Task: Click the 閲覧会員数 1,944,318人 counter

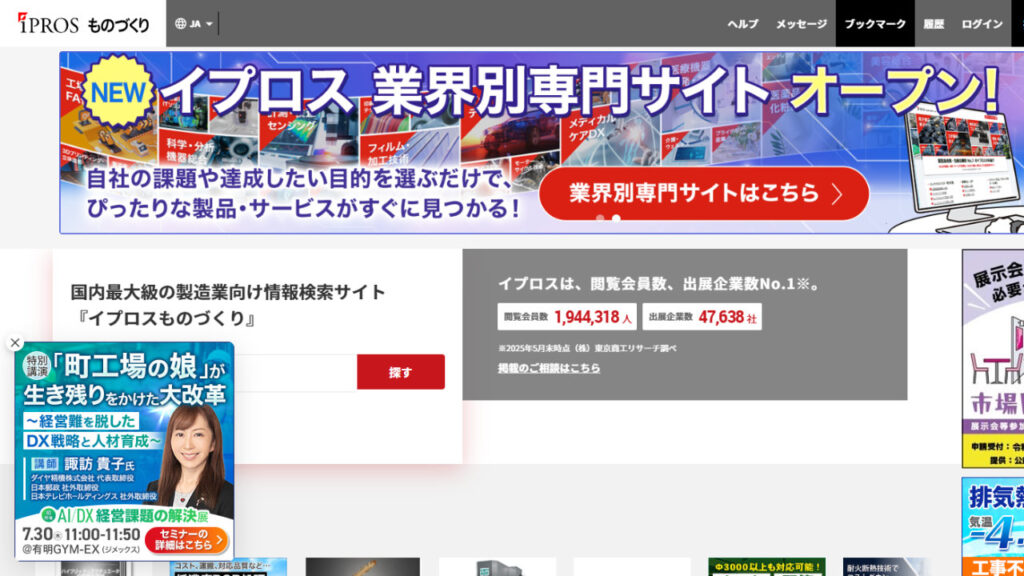Action: pos(566,317)
